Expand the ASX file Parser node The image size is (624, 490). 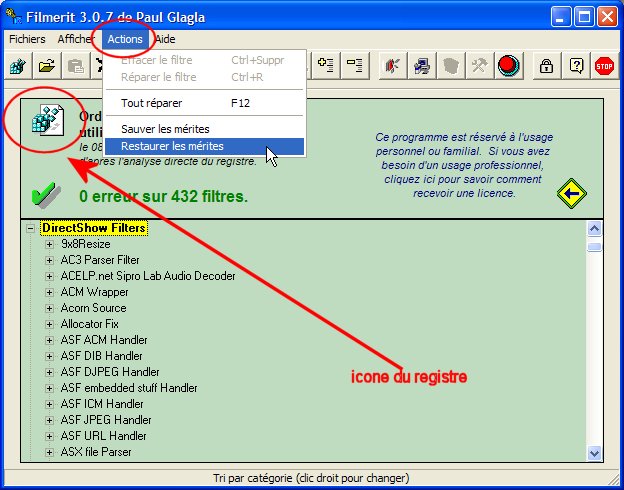pos(49,452)
